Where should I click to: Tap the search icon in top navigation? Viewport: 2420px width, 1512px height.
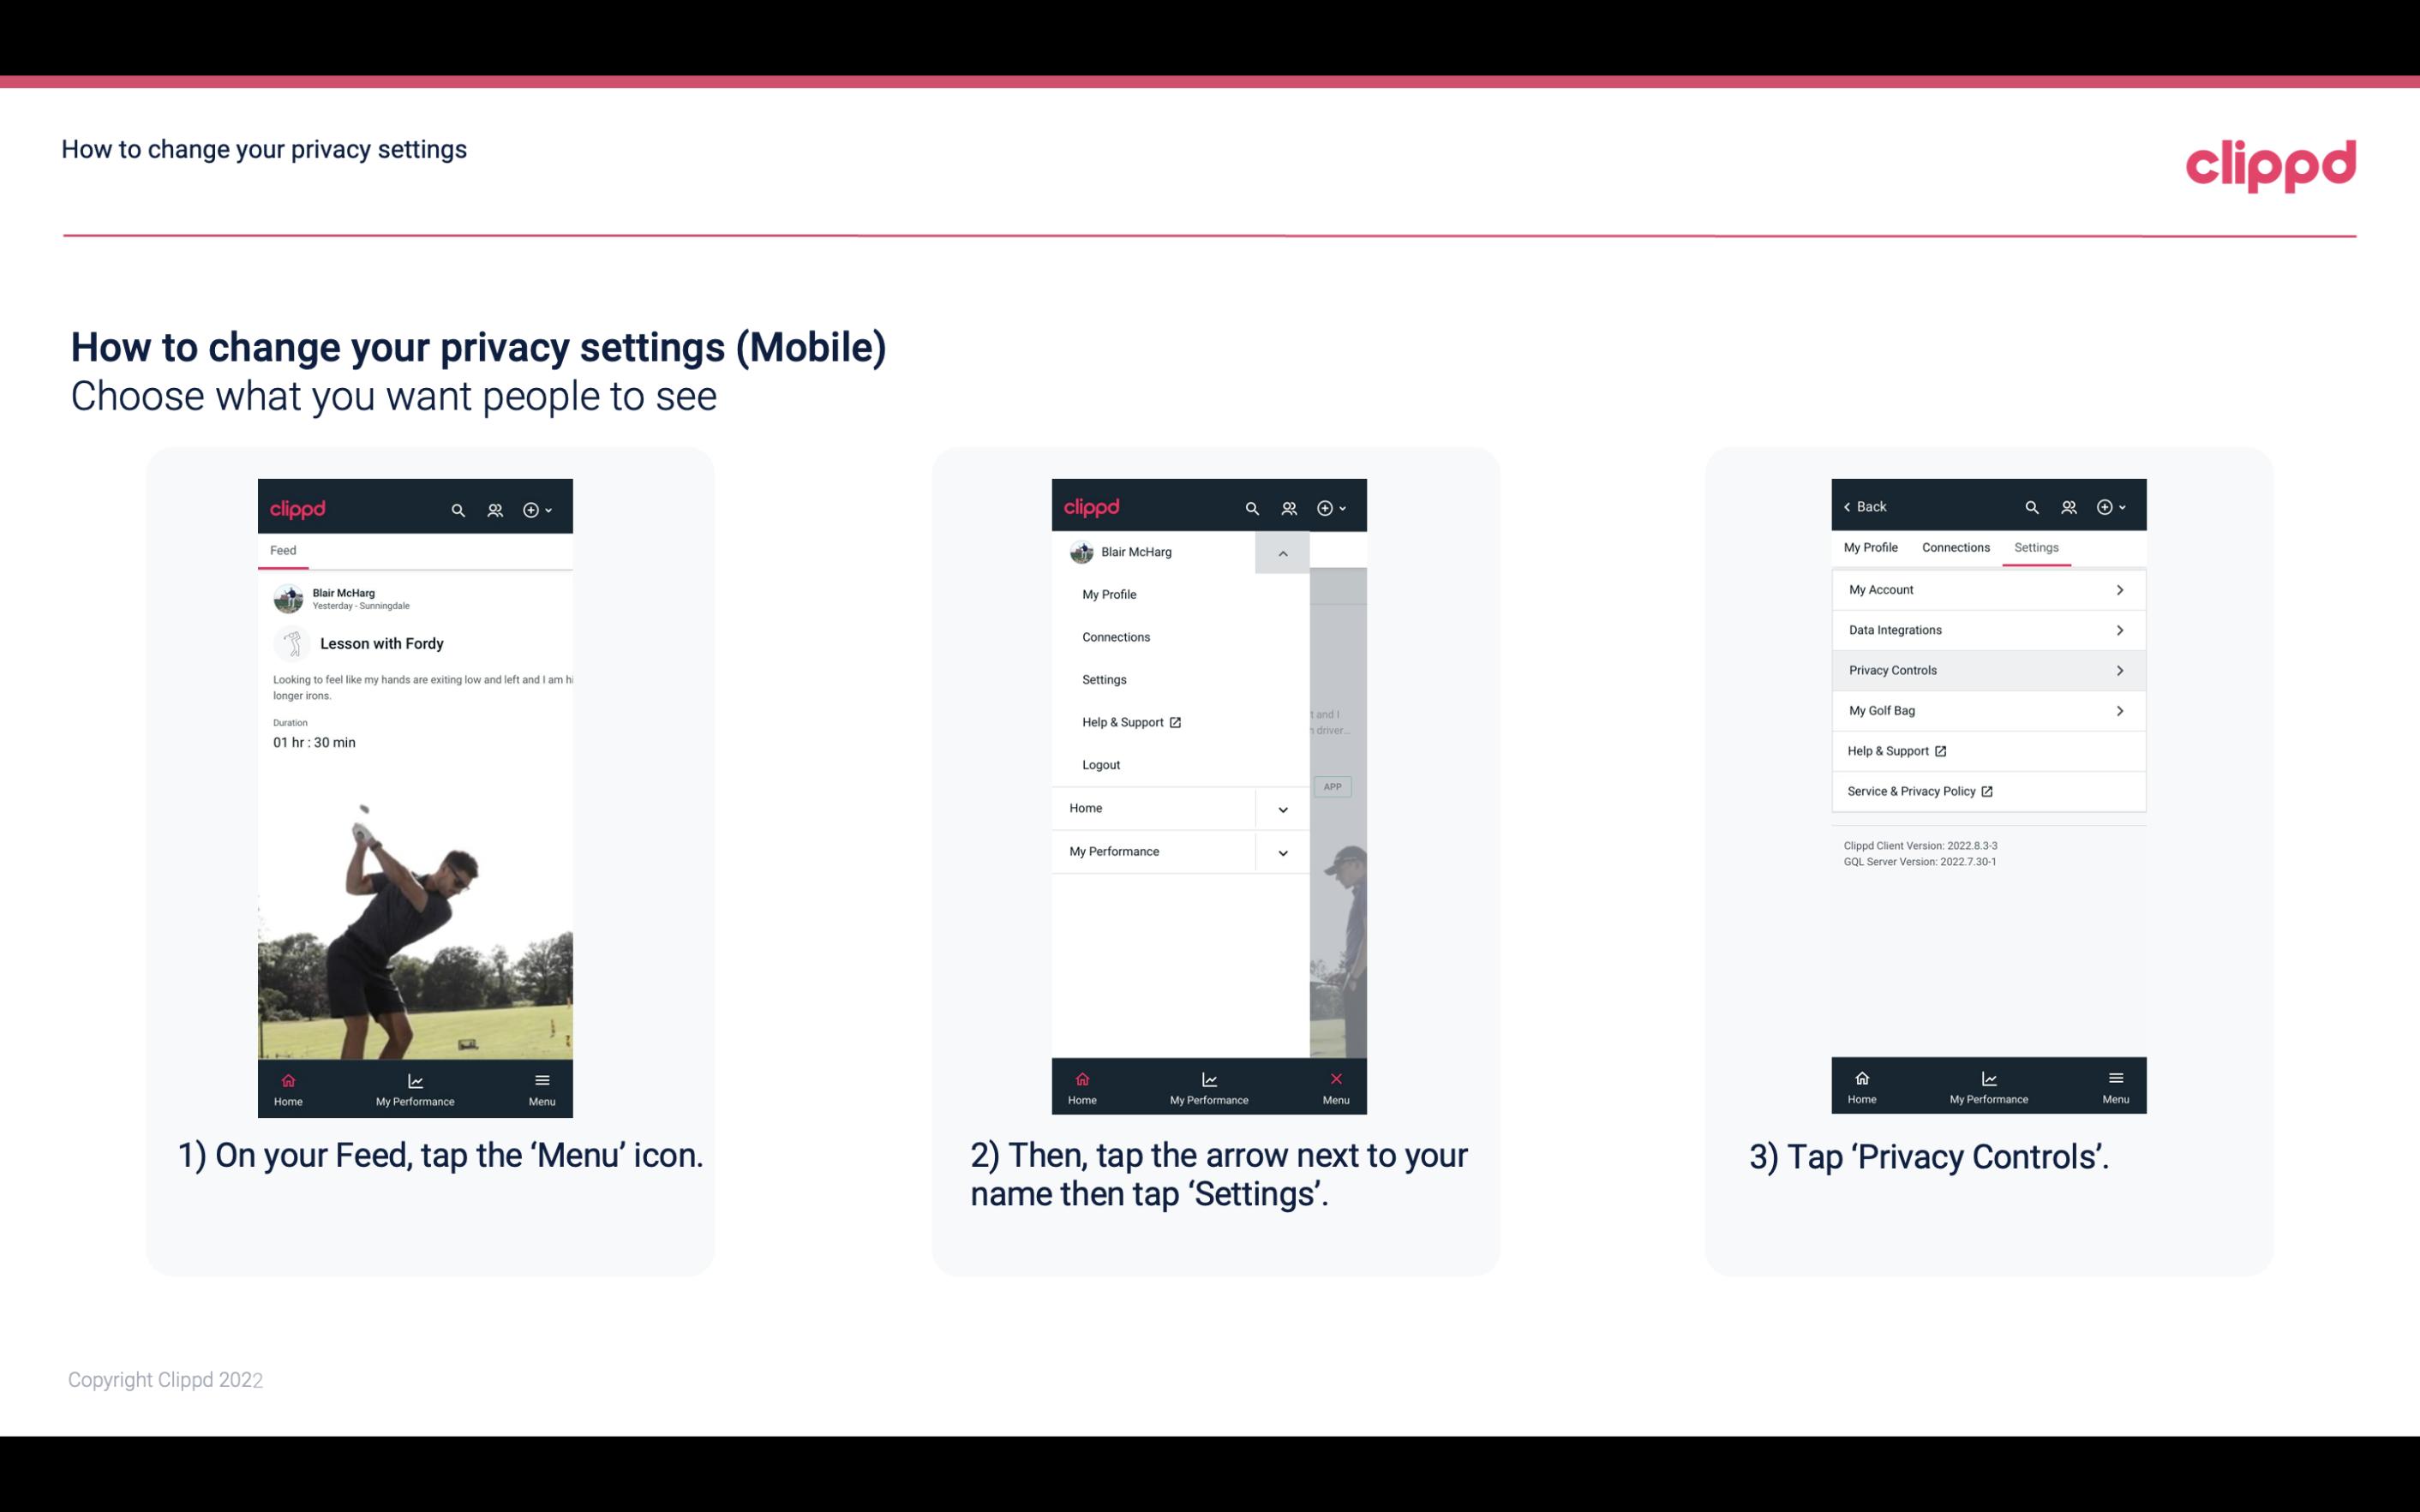point(457,507)
